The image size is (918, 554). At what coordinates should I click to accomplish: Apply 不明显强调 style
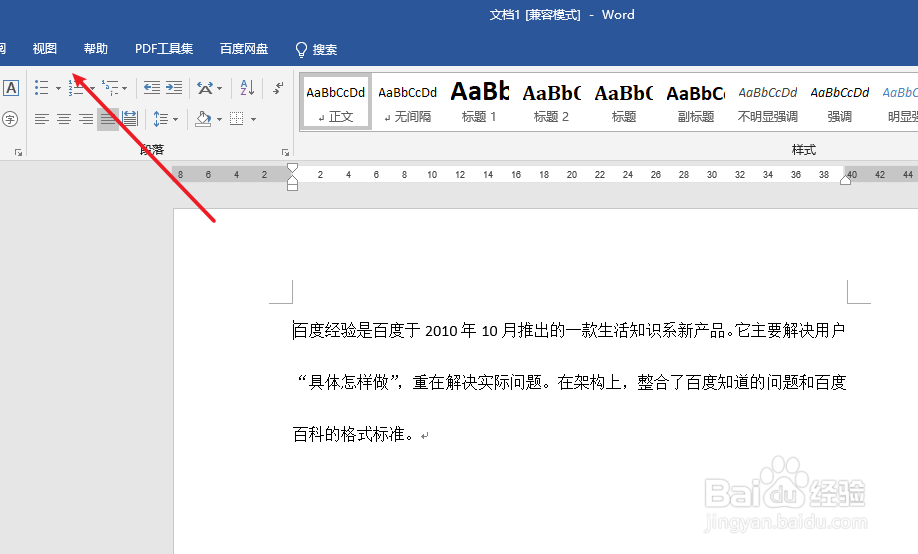point(768,101)
